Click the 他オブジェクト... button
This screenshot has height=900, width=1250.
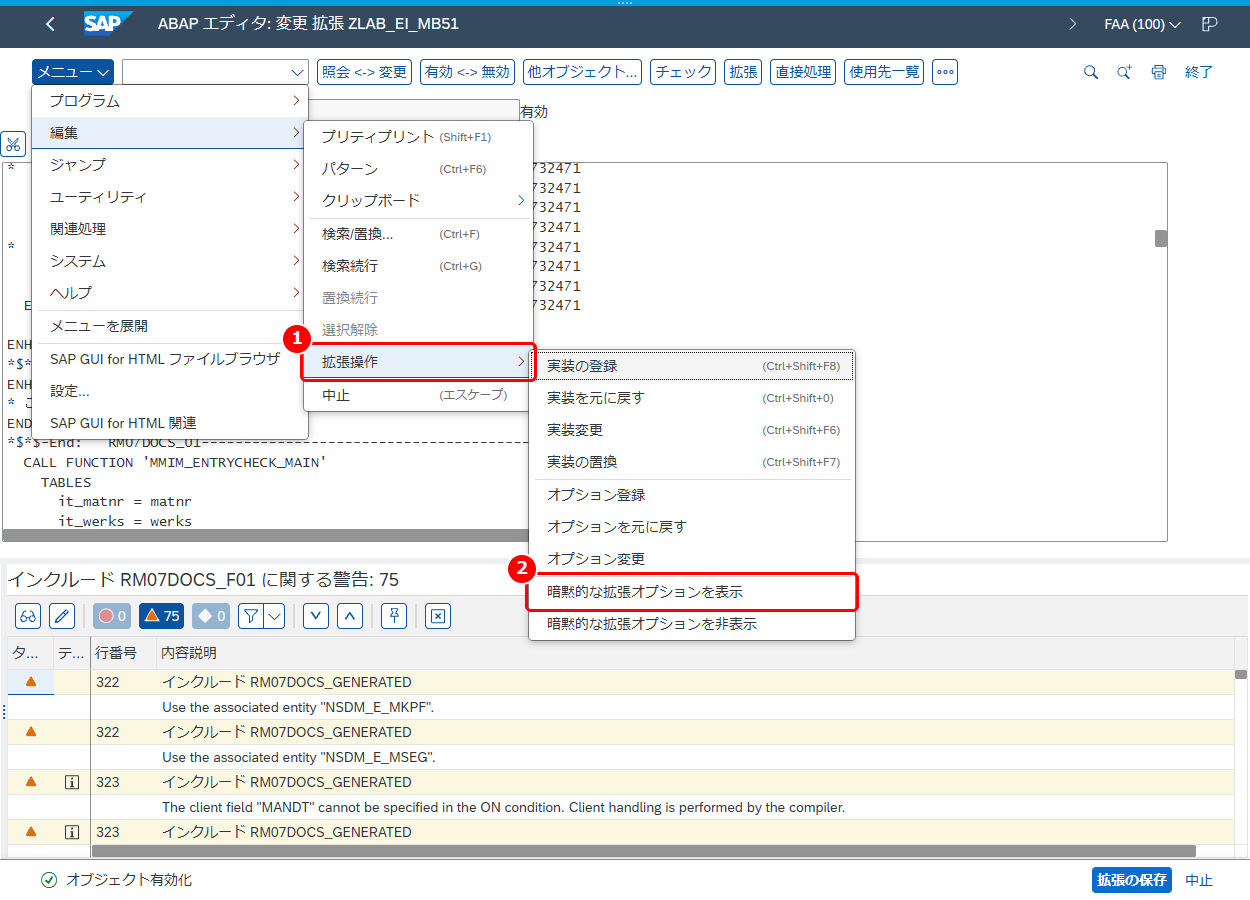click(582, 72)
